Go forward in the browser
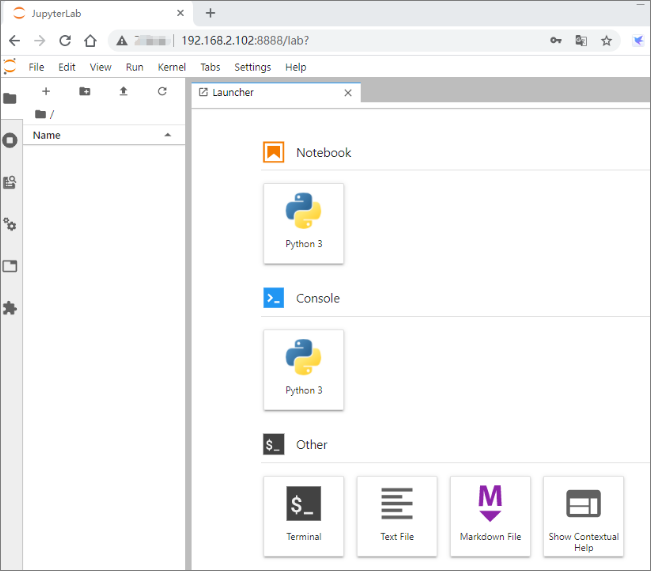The height and width of the screenshot is (571, 652). (x=40, y=40)
